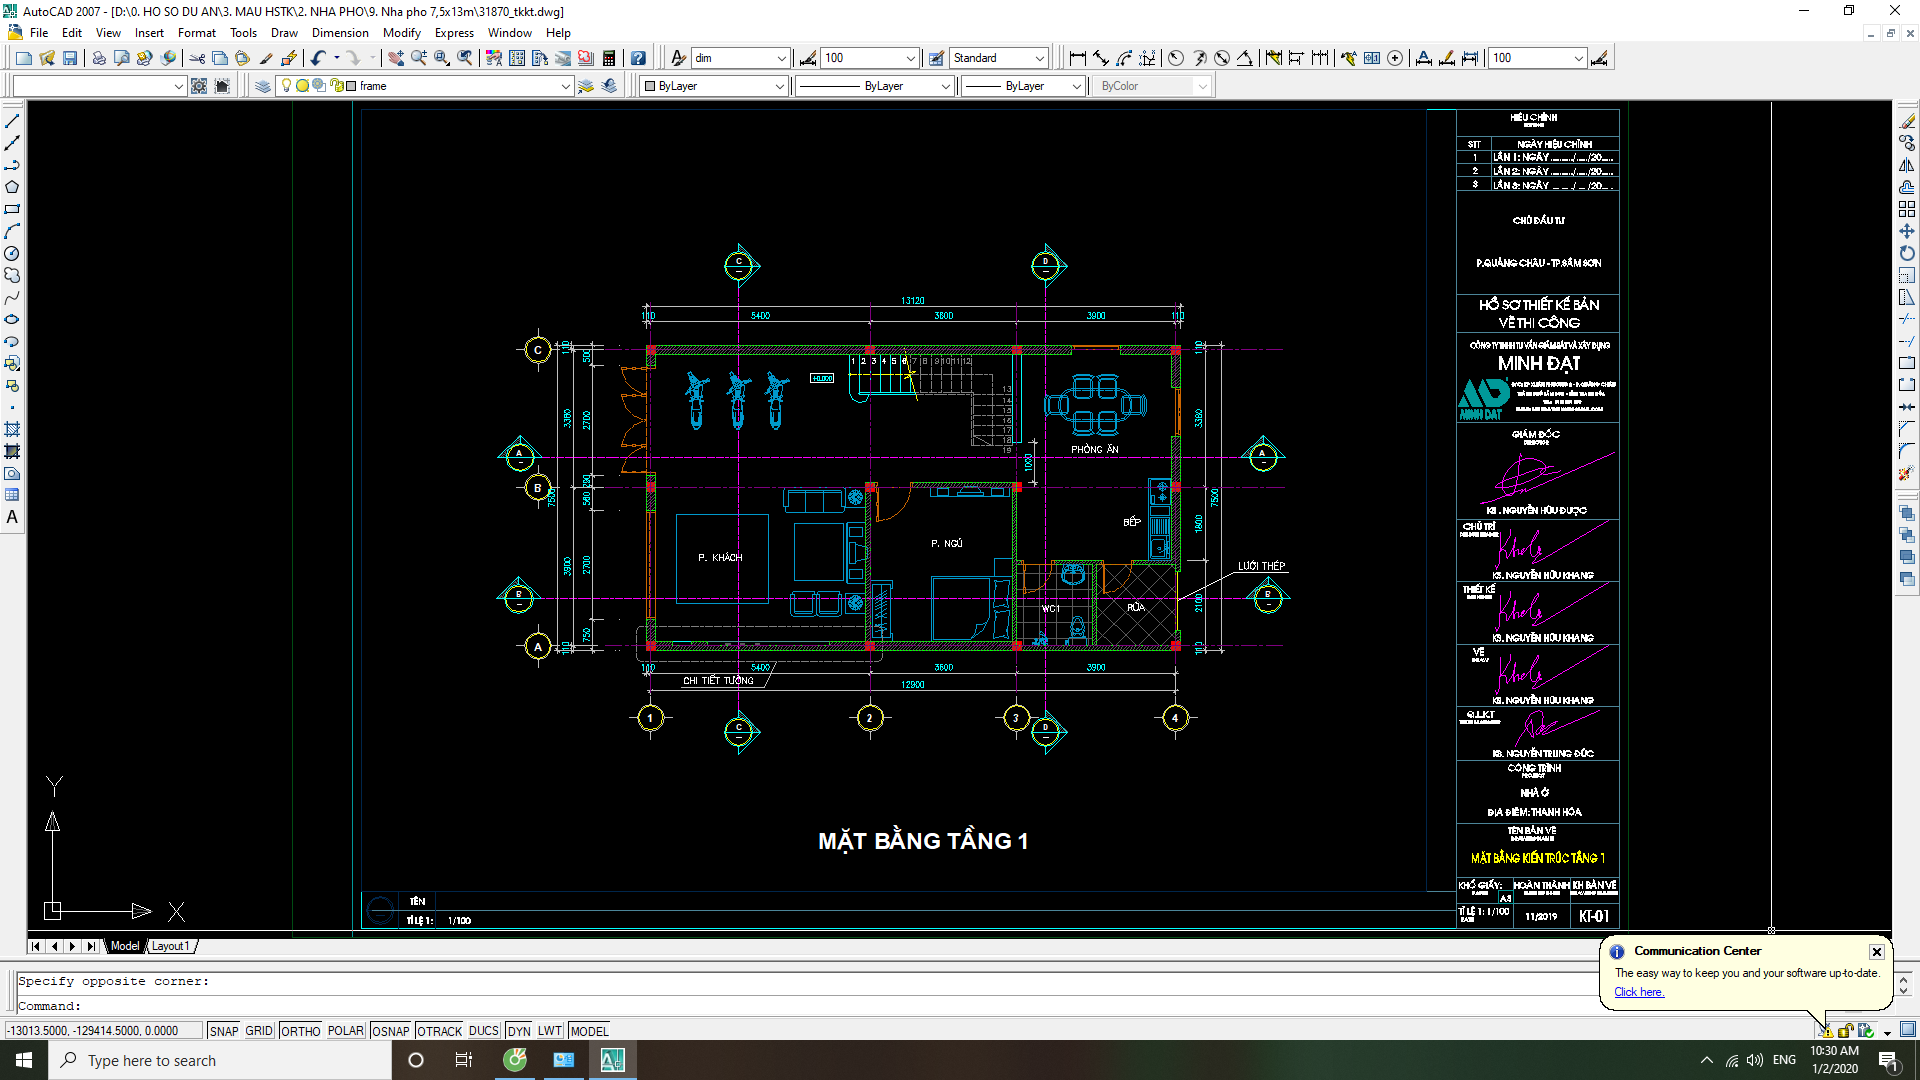Toggle DYN dynamic input
1920x1080 pixels.
[x=518, y=1031]
